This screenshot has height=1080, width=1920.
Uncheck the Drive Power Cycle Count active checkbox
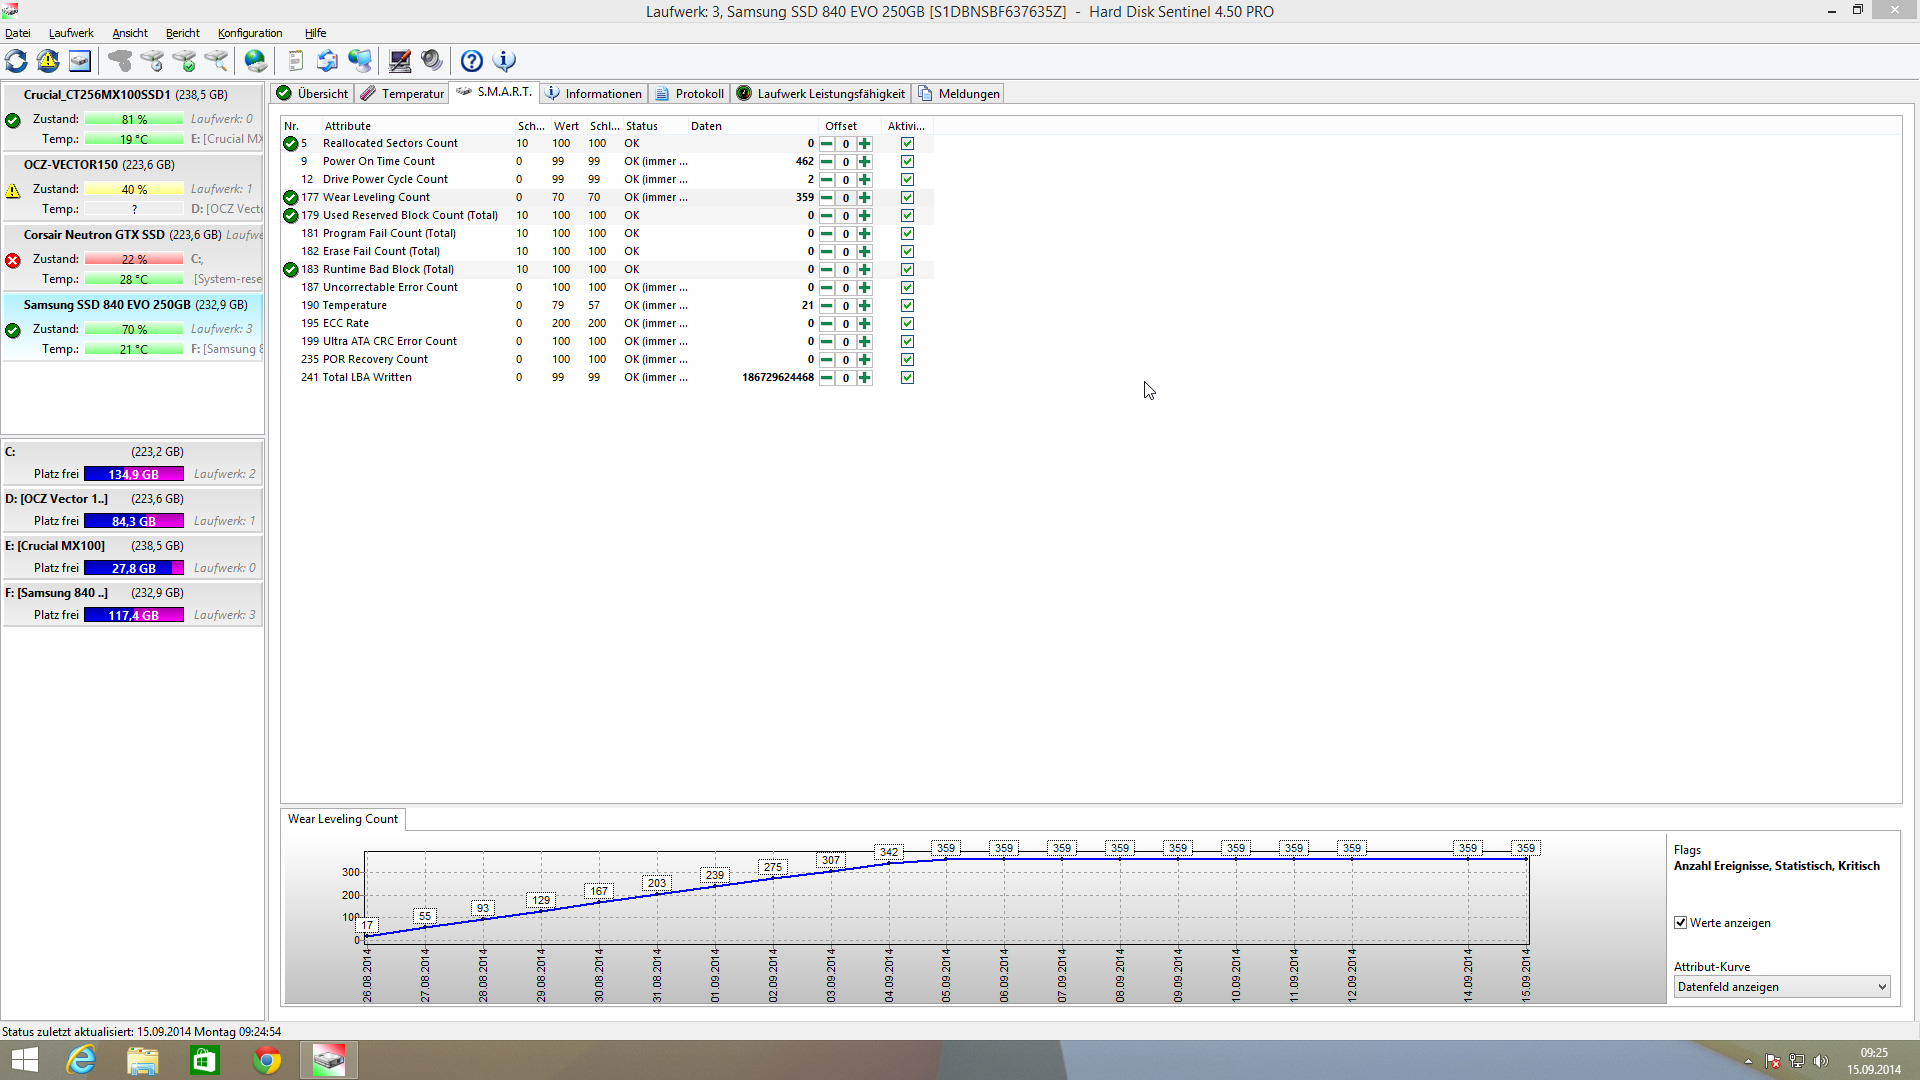pyautogui.click(x=907, y=180)
